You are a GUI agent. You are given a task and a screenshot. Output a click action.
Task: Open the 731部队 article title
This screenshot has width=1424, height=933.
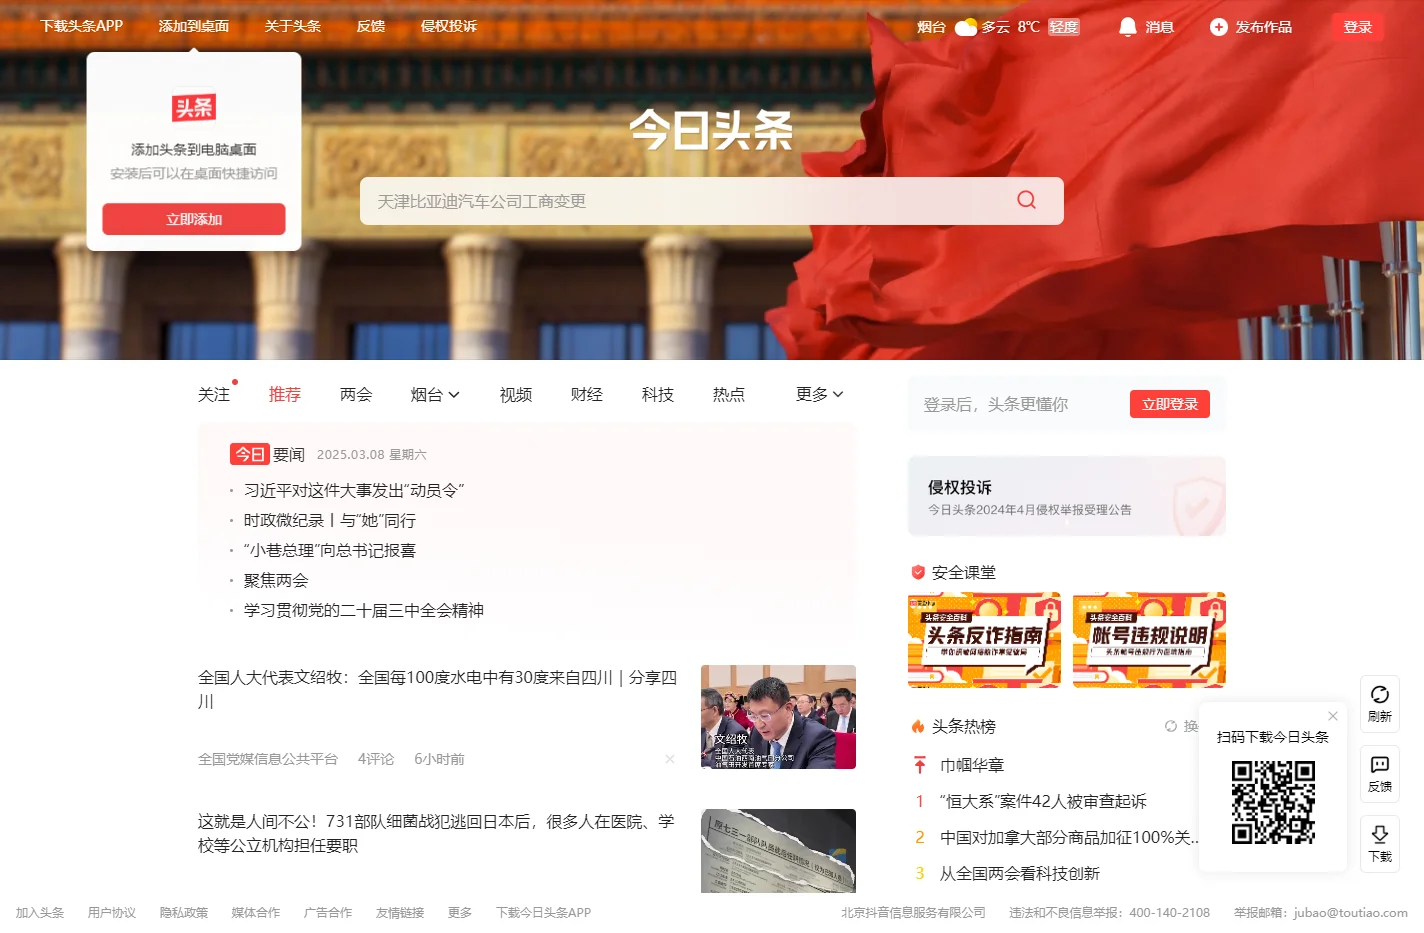click(x=436, y=833)
